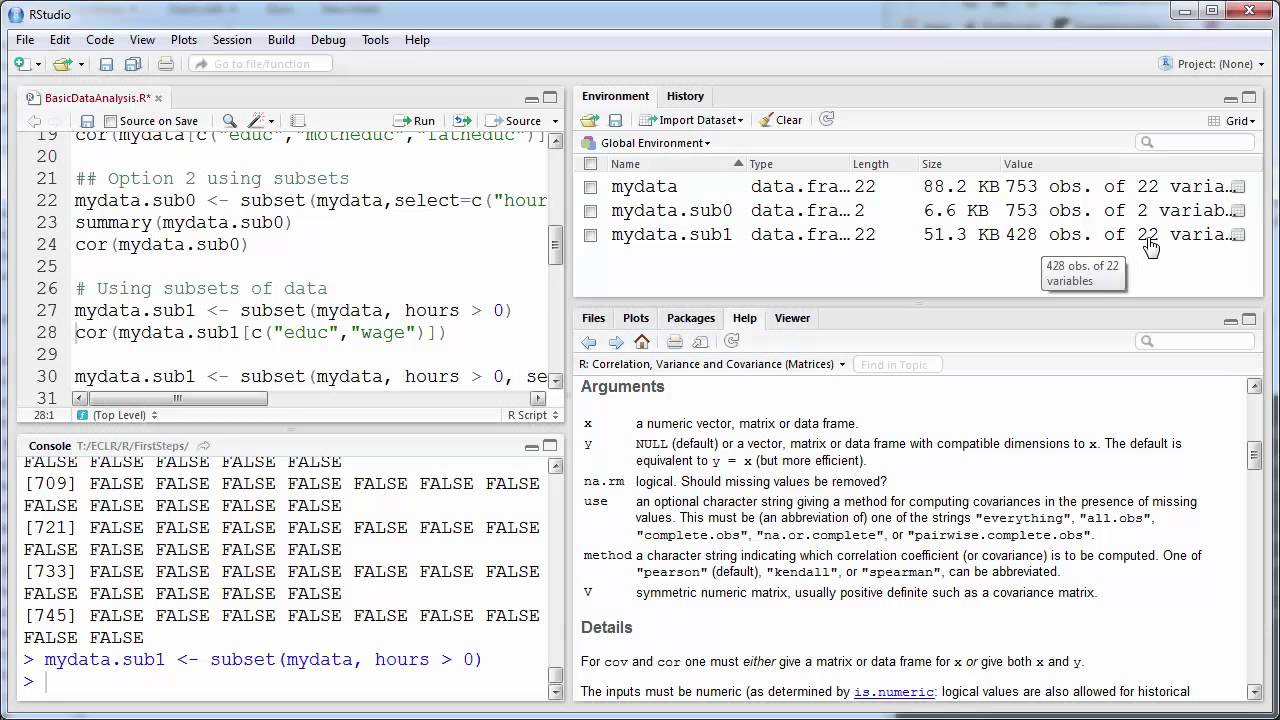Open the (Top Level) scope dropdown
Image resolution: width=1280 pixels, height=720 pixels.
117,415
